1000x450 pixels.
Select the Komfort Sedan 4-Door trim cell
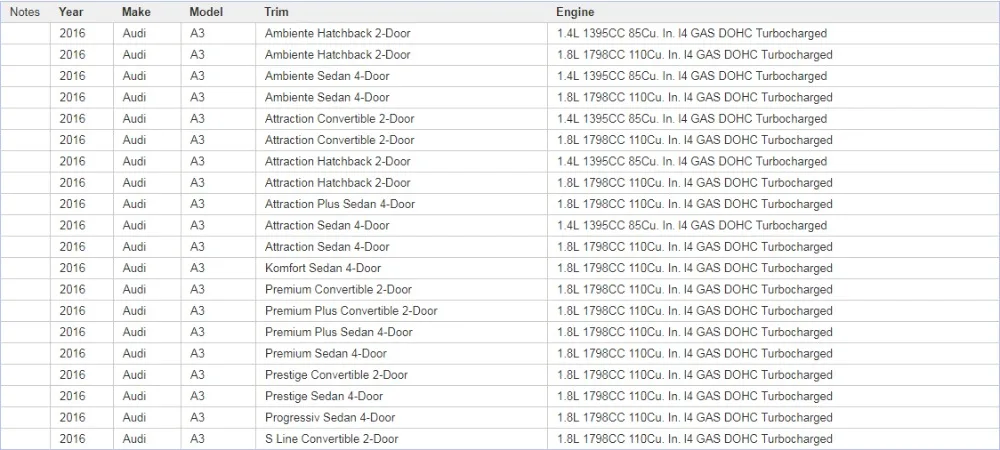[402, 268]
